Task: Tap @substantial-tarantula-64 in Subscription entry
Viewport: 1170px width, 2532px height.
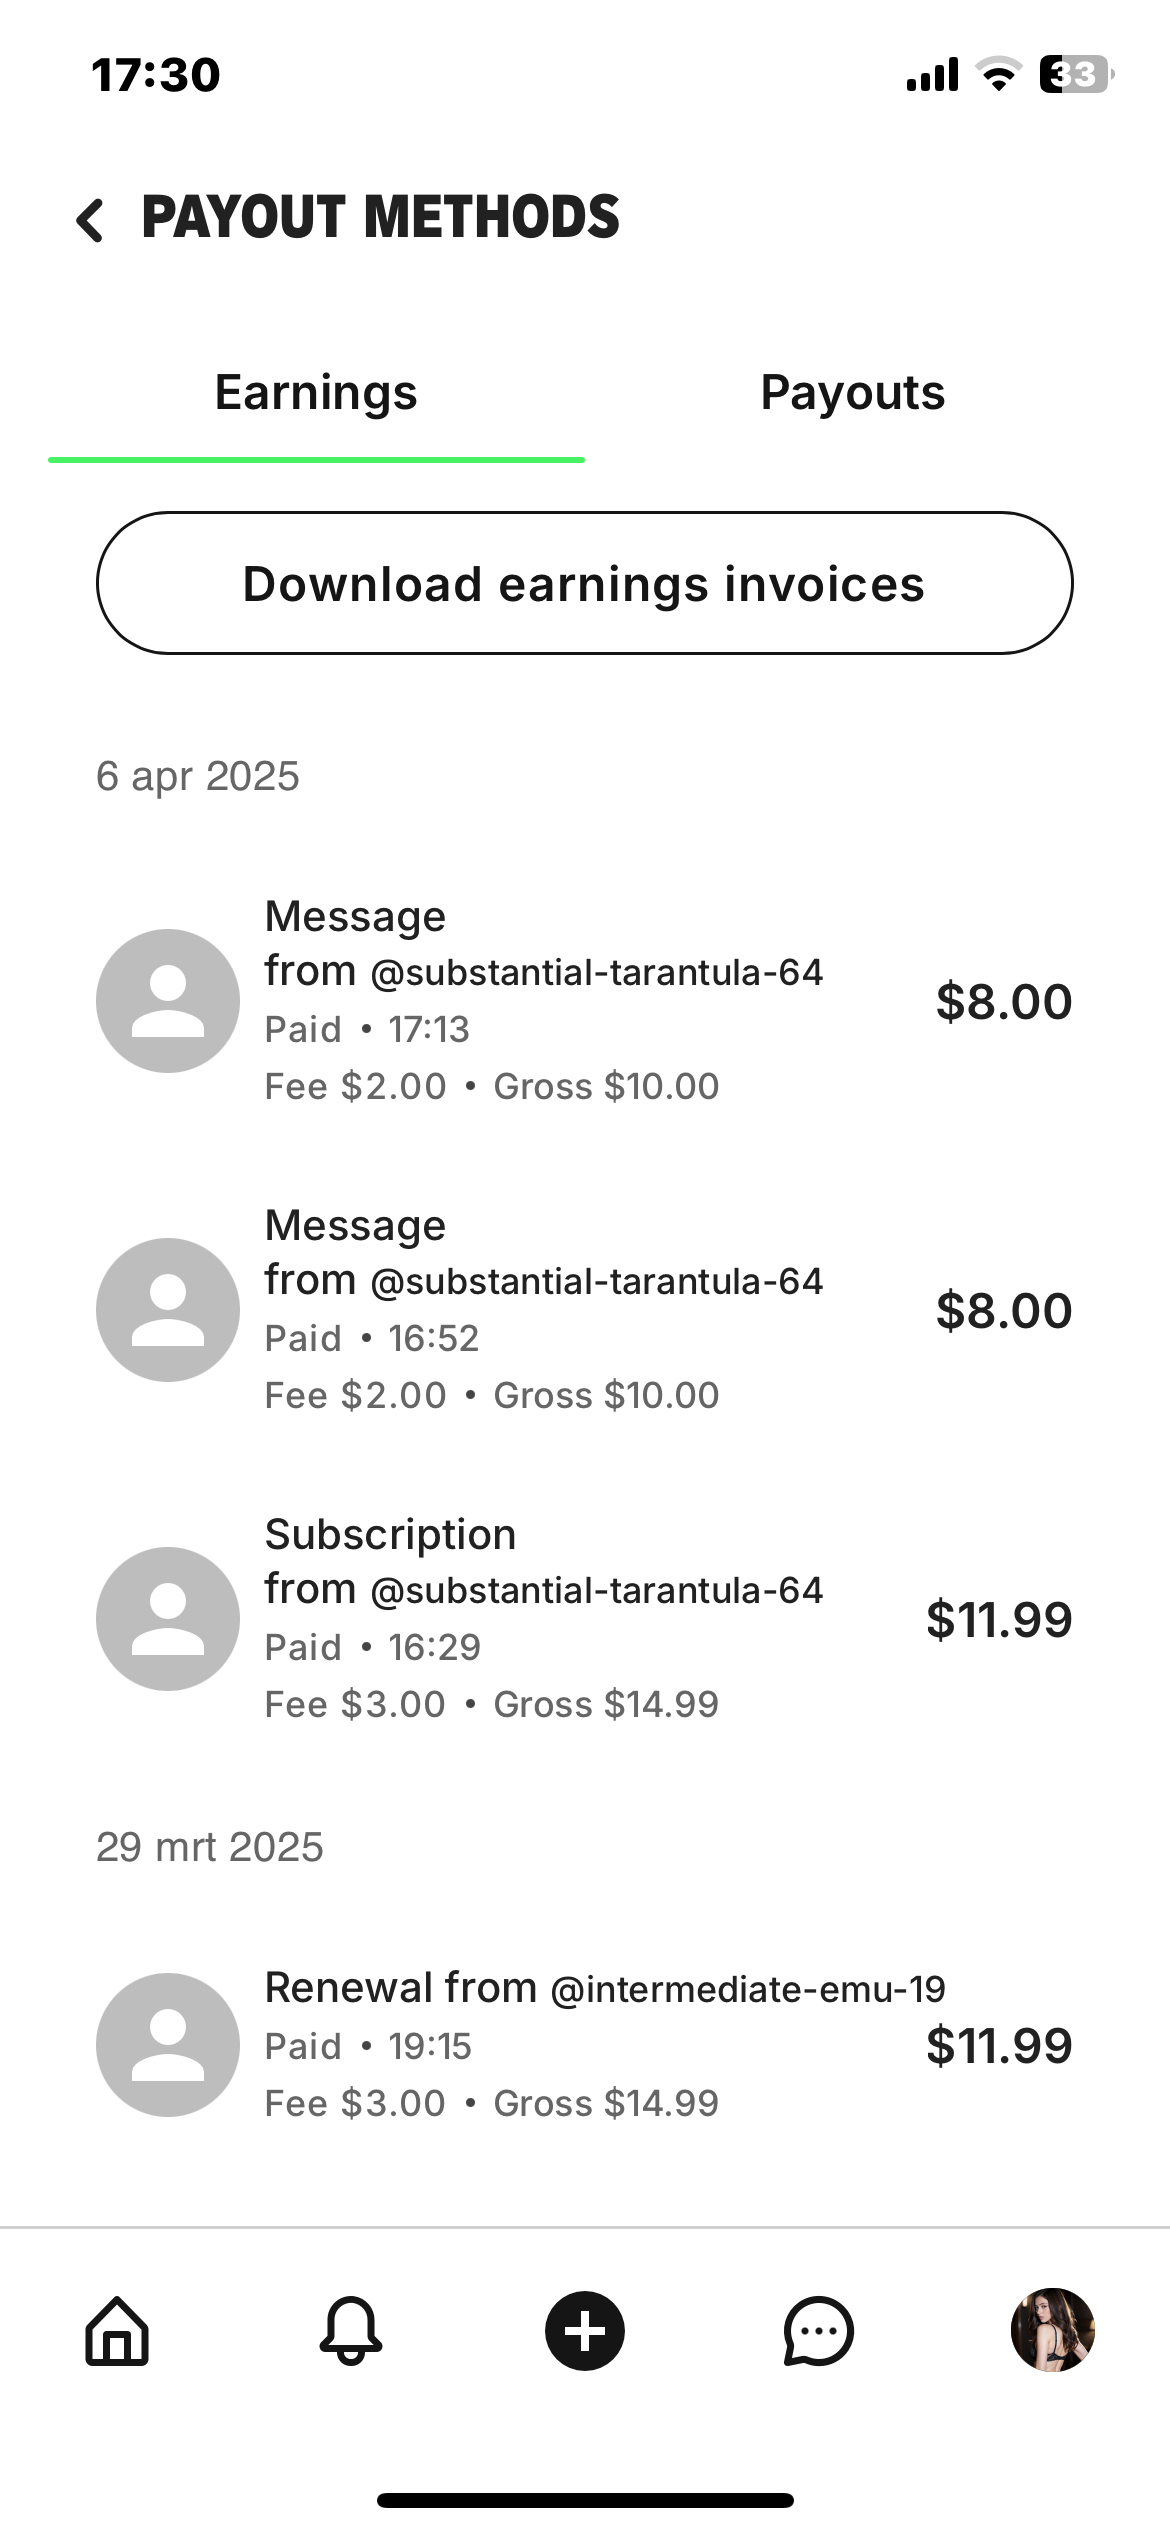Action: coord(597,1591)
